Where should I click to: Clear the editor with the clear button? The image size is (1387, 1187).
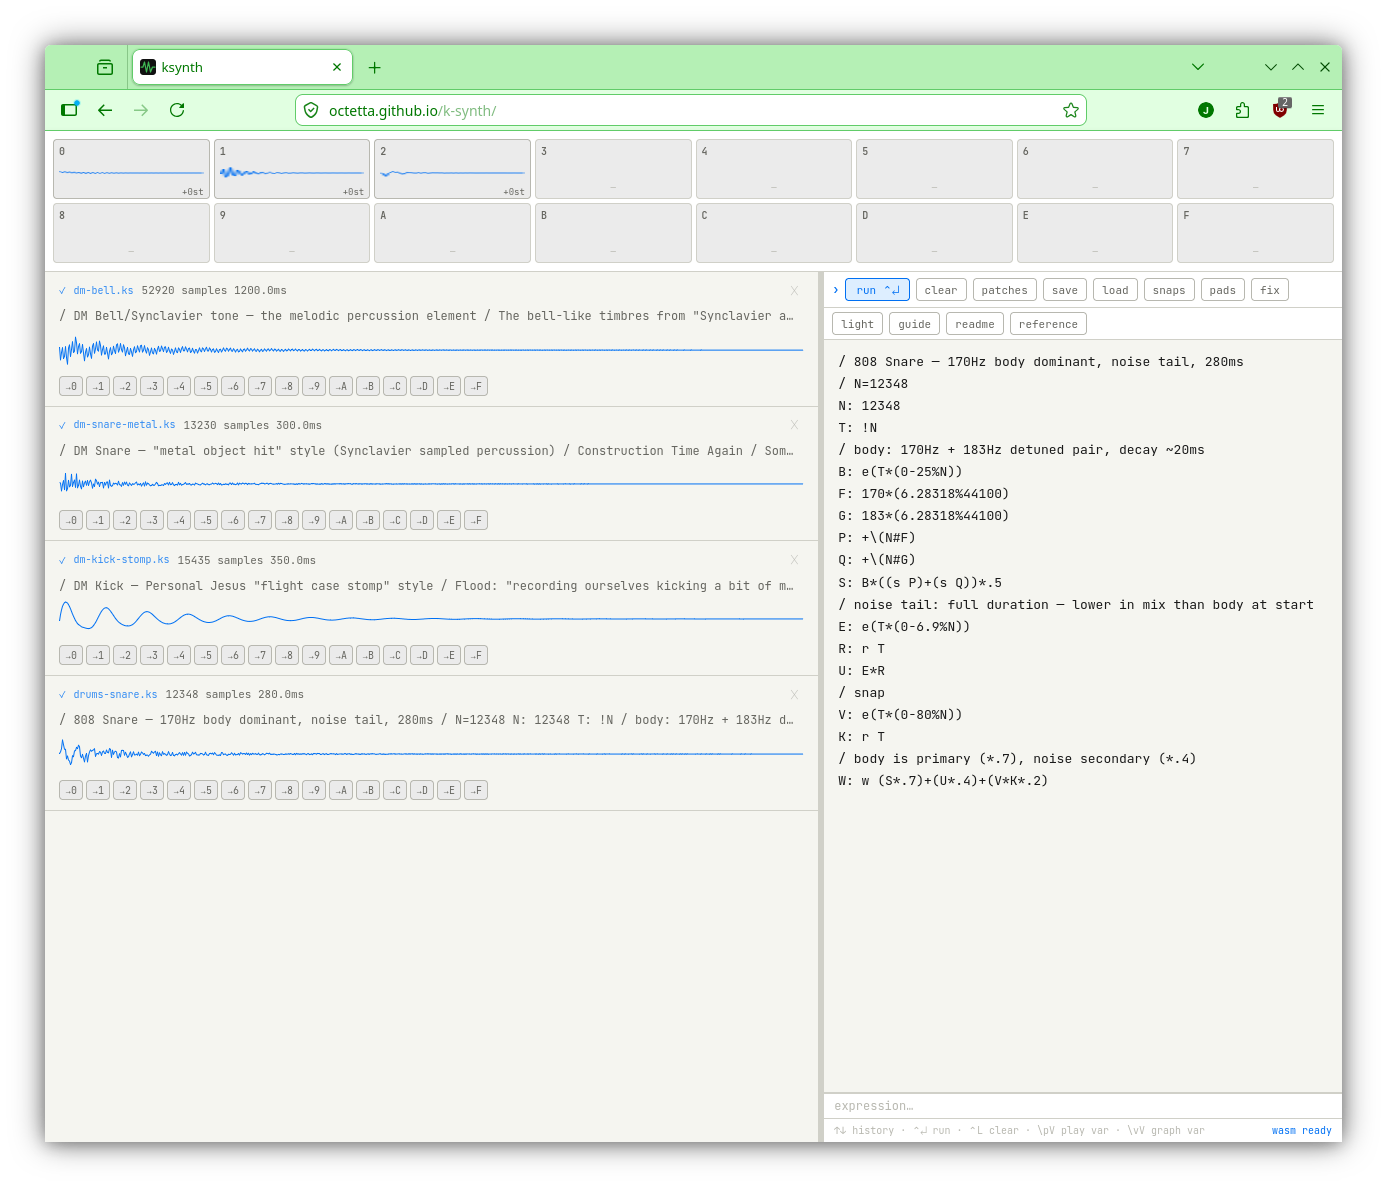pyautogui.click(x=940, y=290)
